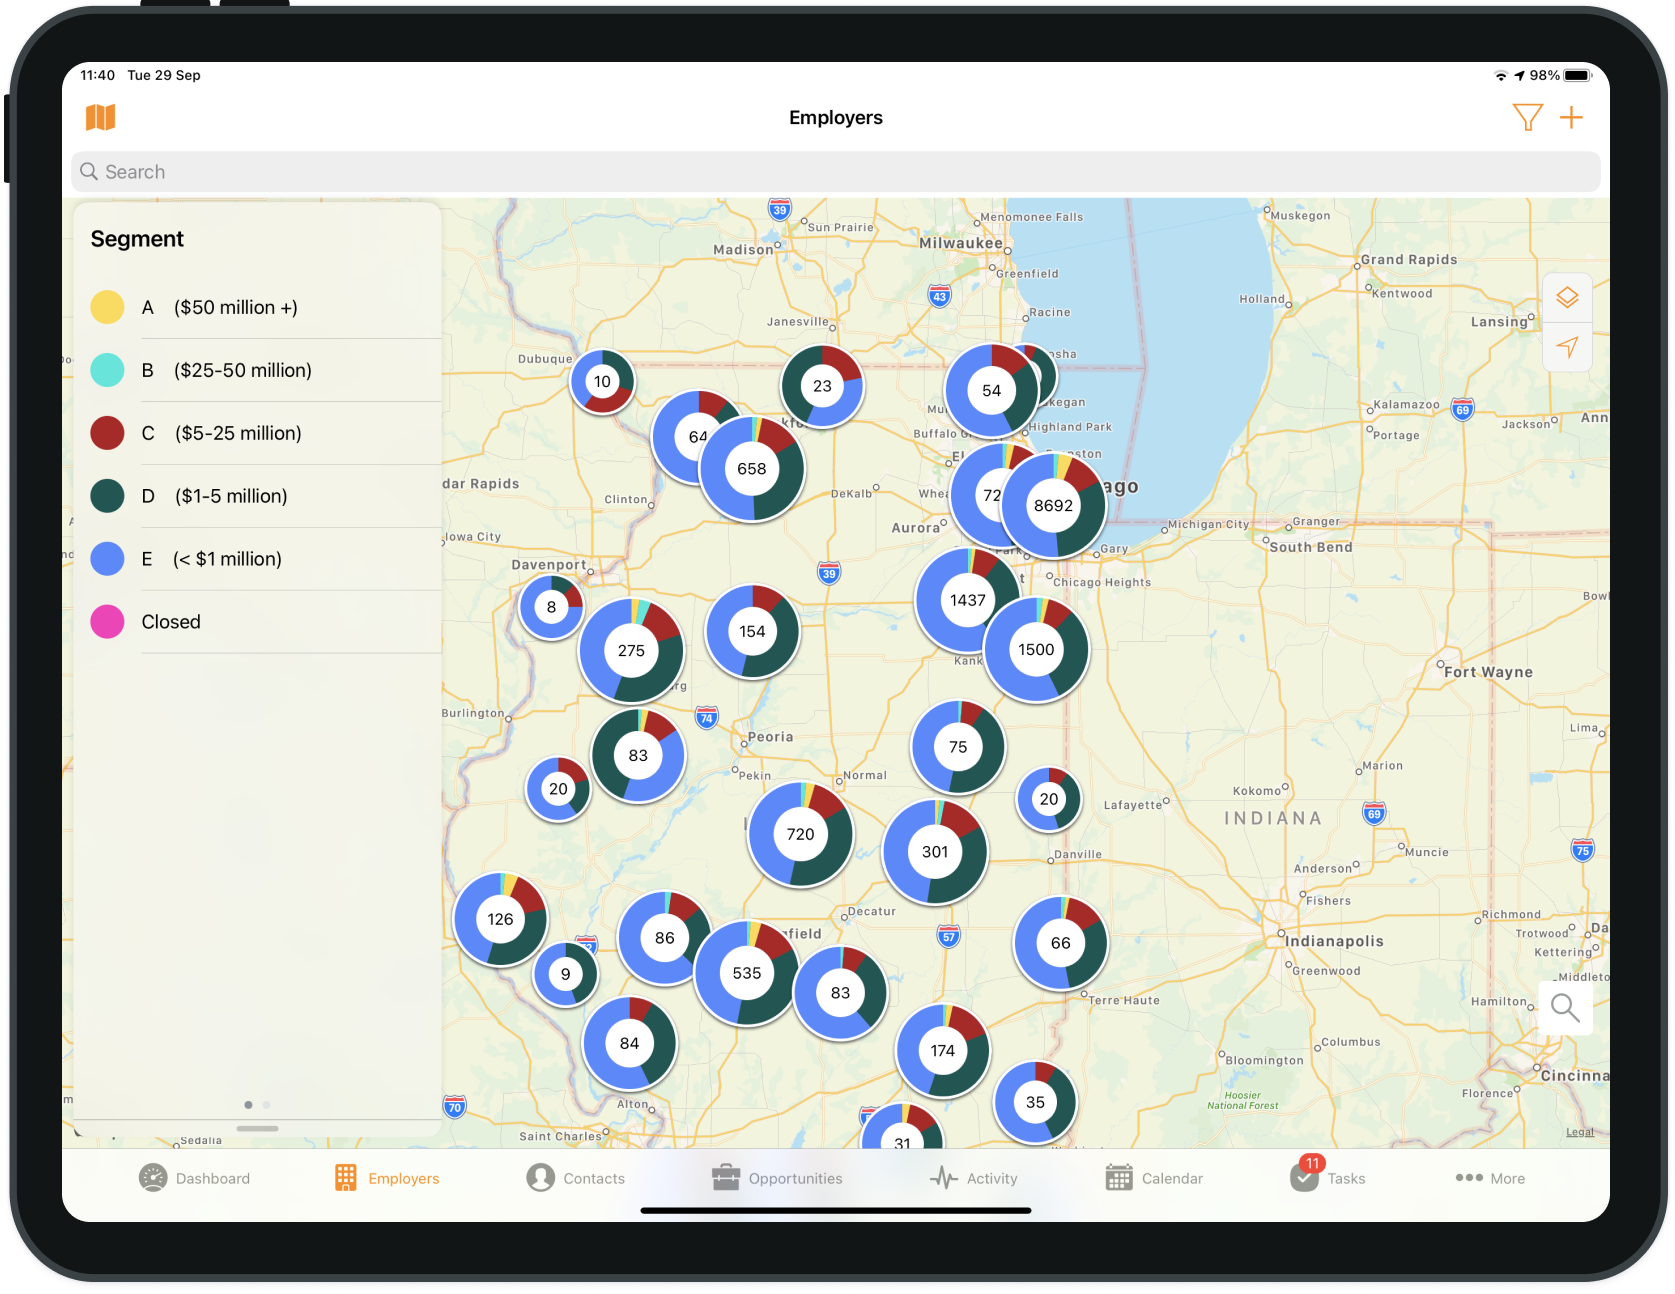Open the 535 employer cluster

747,973
